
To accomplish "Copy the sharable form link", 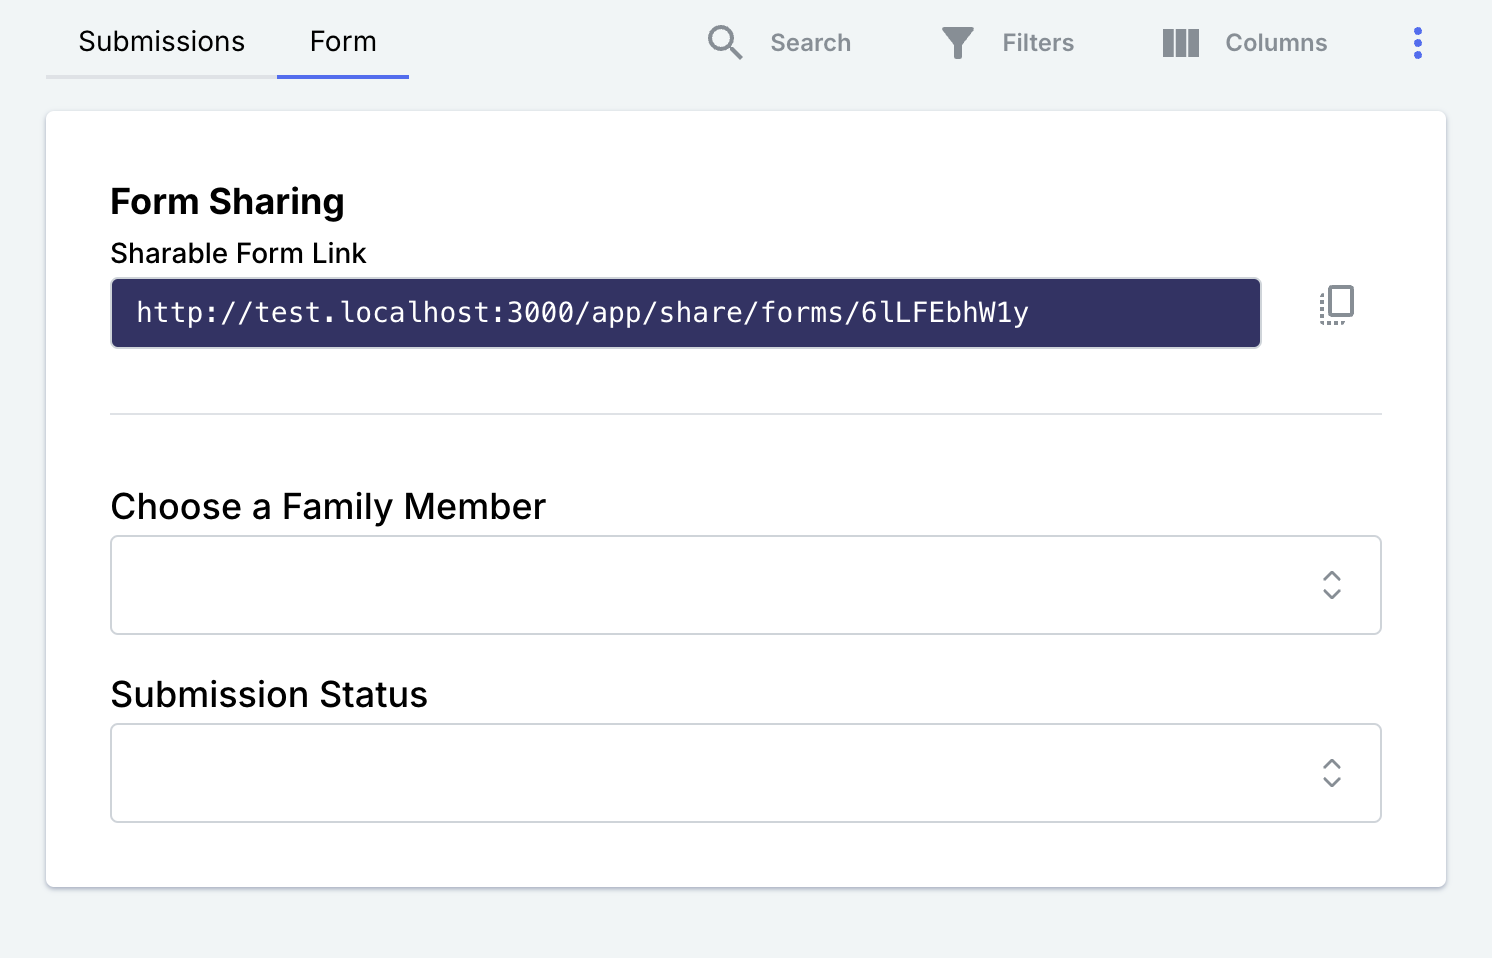I will click(1336, 305).
